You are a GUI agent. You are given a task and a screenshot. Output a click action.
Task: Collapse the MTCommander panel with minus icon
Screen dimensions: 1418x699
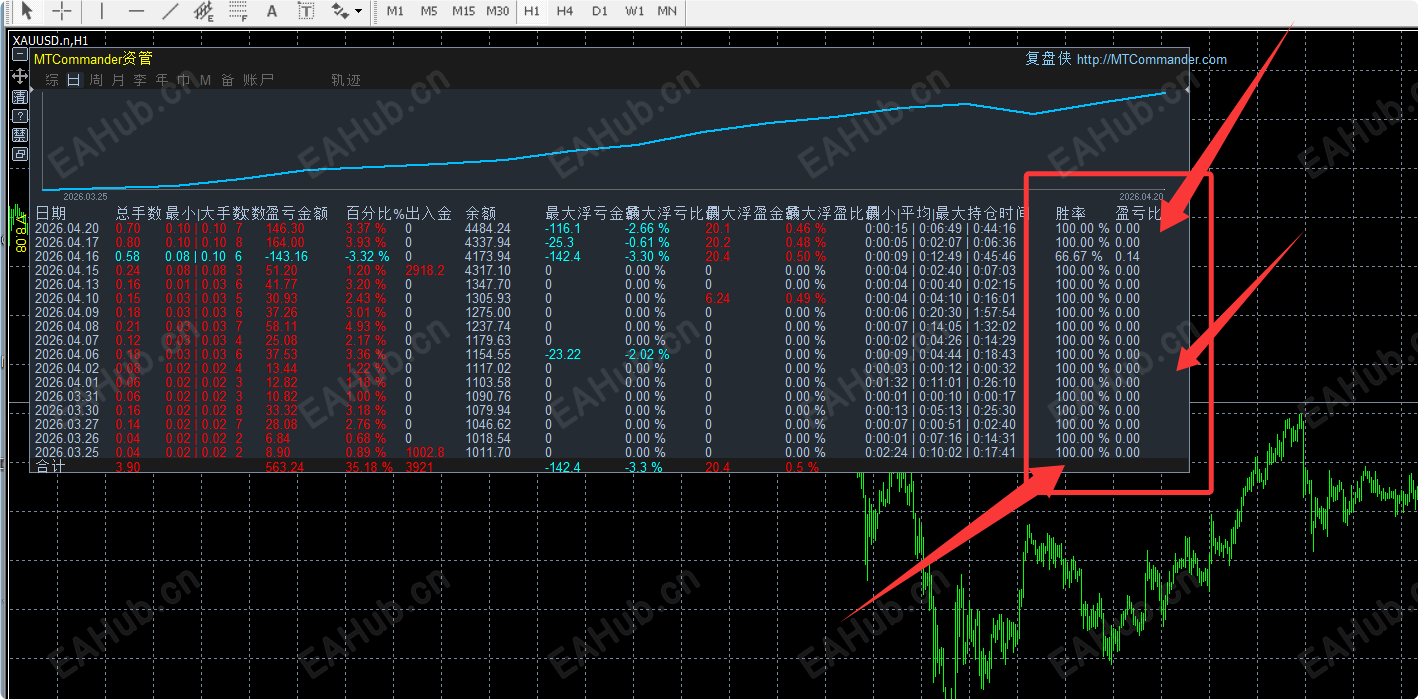(x=20, y=56)
